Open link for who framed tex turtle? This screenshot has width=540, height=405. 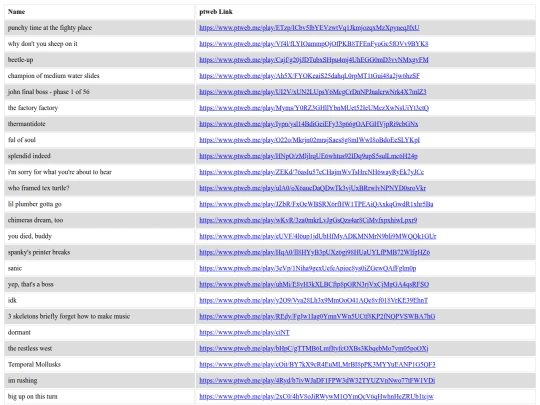click(312, 188)
